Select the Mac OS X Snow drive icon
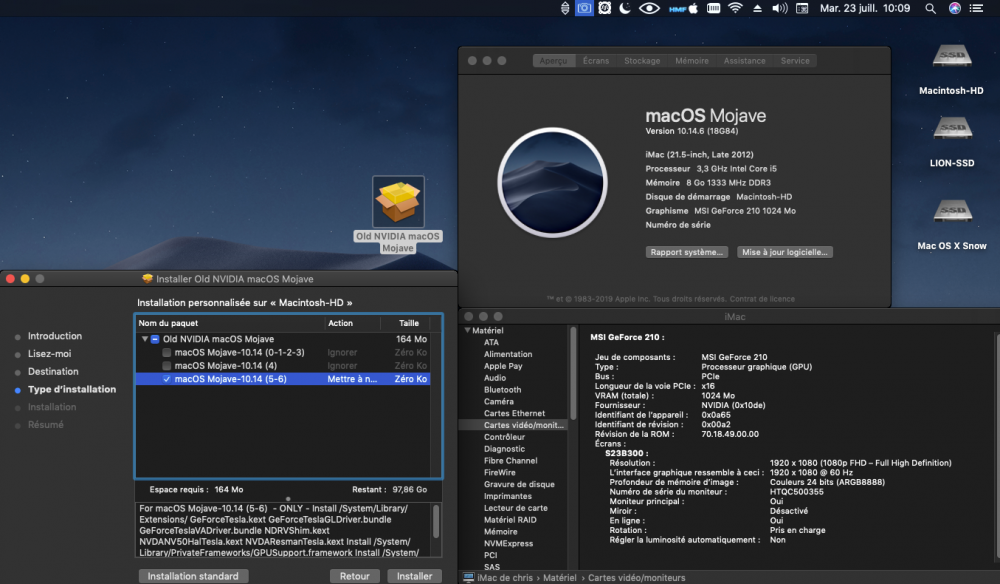The image size is (1000, 584). (952, 212)
